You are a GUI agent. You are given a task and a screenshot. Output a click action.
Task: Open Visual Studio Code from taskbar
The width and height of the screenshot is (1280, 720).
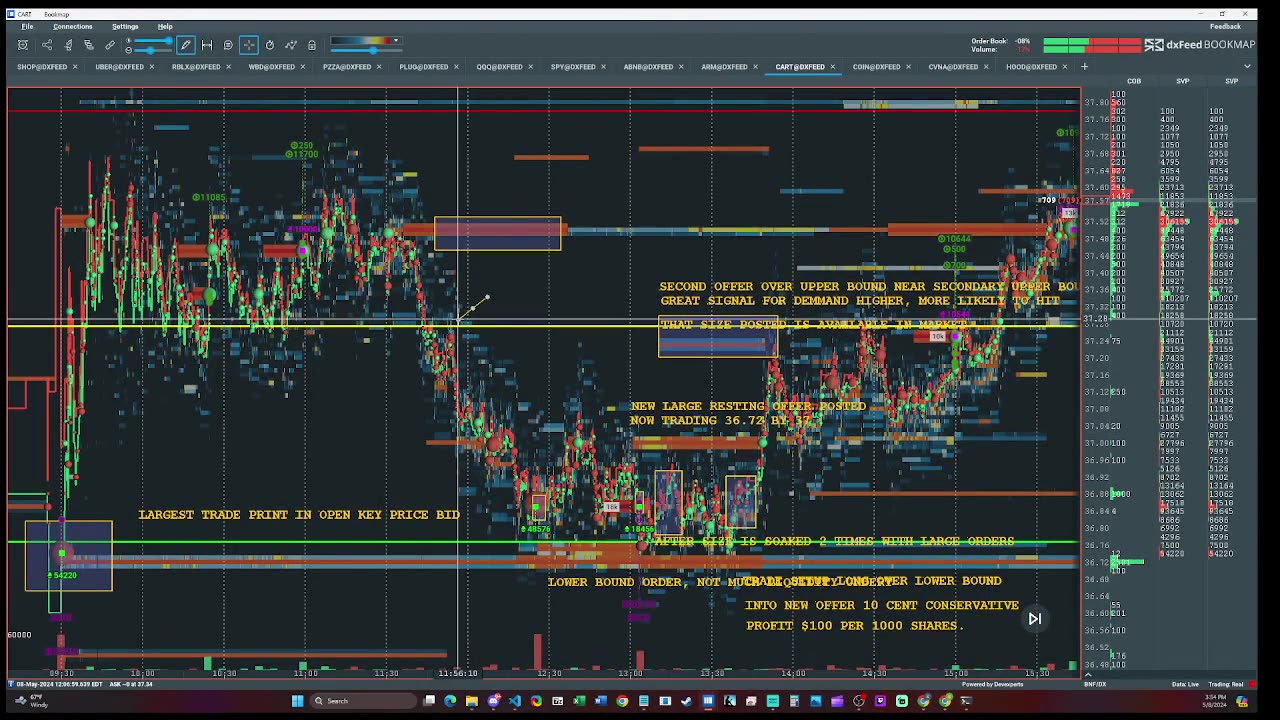pos(514,701)
